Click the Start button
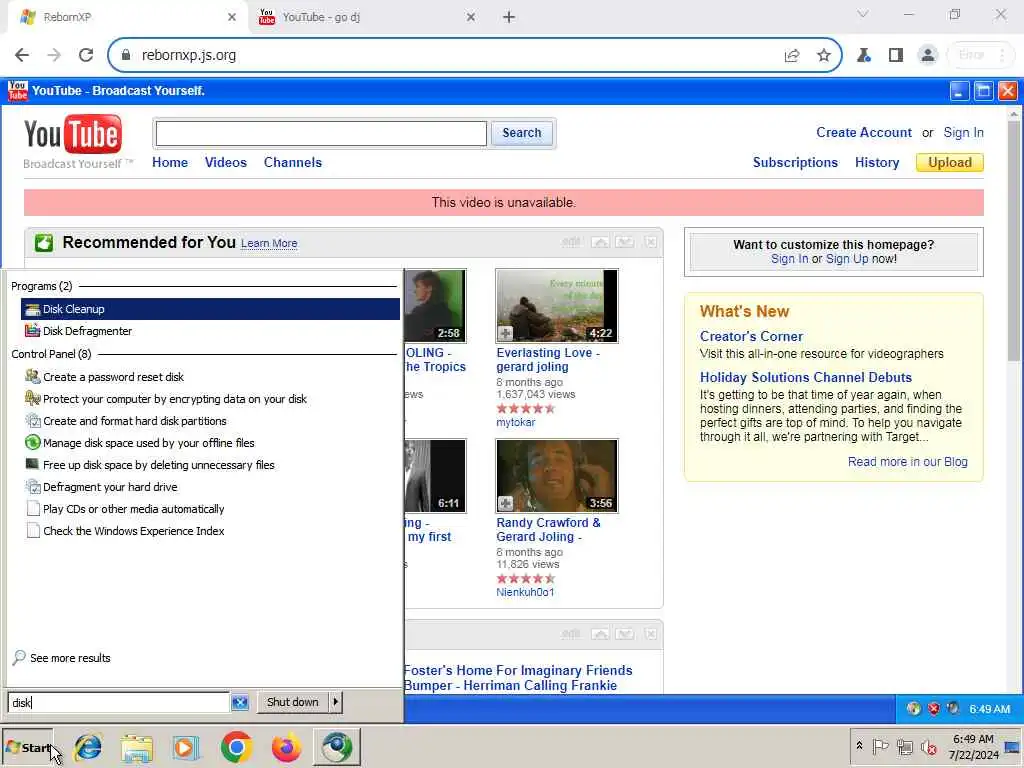This screenshot has width=1024, height=768. [x=27, y=747]
